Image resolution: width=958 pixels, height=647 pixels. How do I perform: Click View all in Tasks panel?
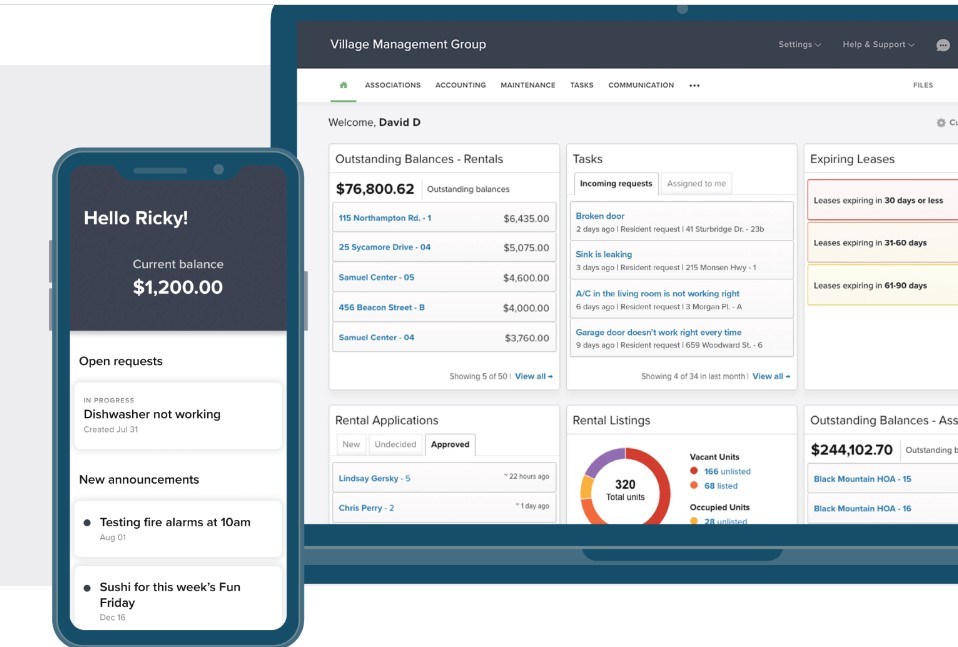tap(768, 377)
